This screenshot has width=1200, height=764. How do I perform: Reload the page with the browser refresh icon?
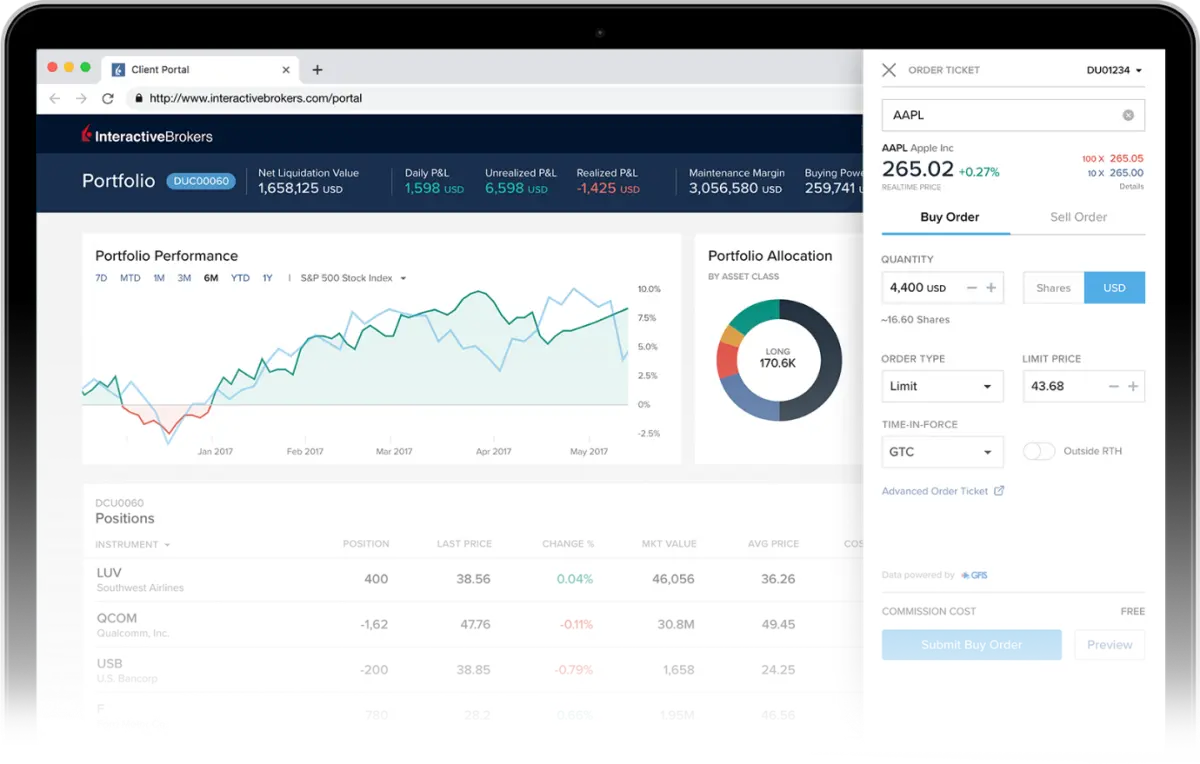[x=107, y=98]
